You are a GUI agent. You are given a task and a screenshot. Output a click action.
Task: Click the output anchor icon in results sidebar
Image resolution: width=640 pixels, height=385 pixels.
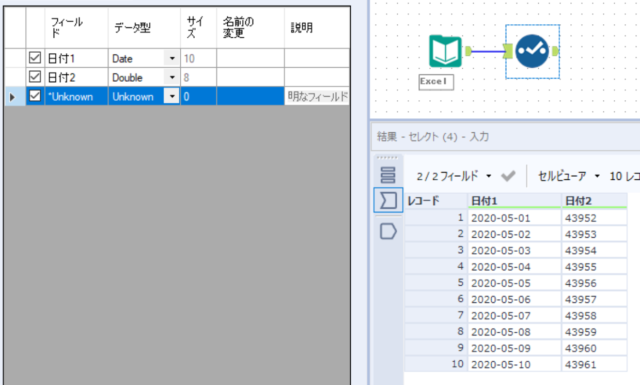tap(388, 231)
